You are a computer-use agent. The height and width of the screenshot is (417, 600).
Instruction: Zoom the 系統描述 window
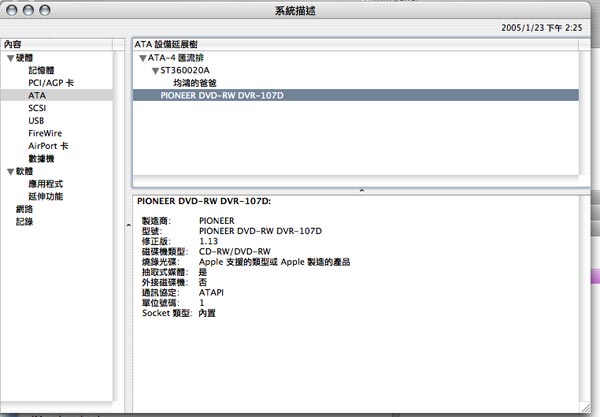point(45,10)
